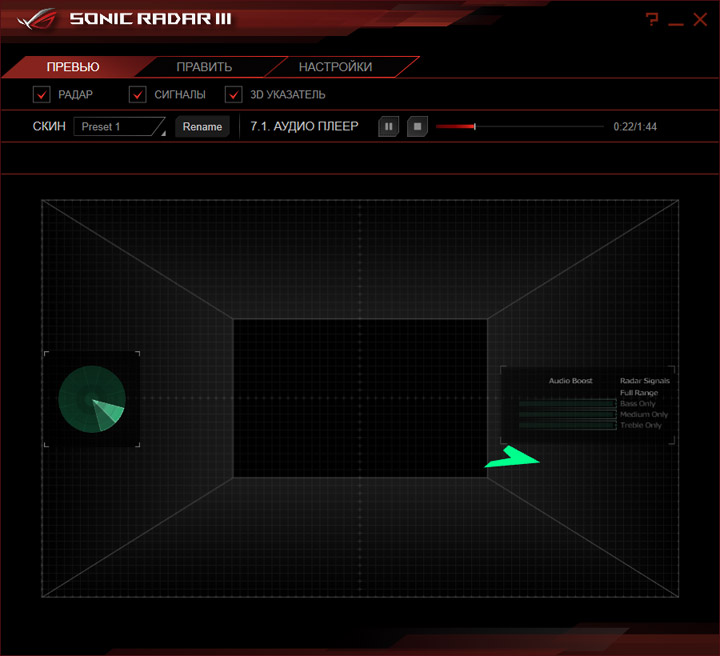This screenshot has width=720, height=656.
Task: Select the green circular radar widget
Action: coord(92,399)
